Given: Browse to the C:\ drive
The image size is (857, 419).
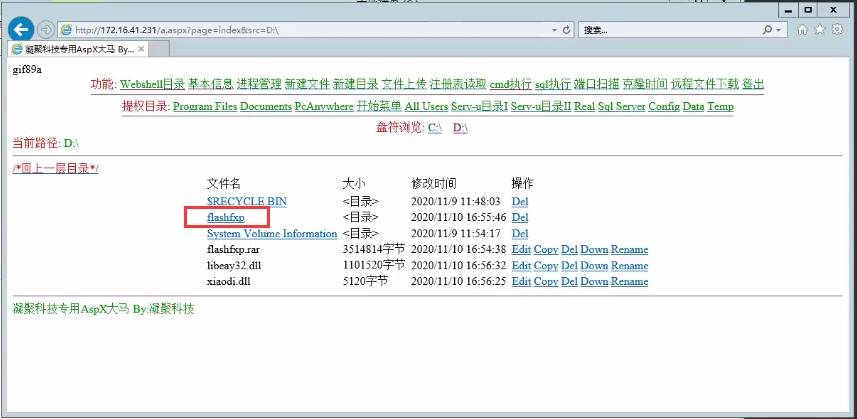Looking at the screenshot, I should click(x=435, y=128).
